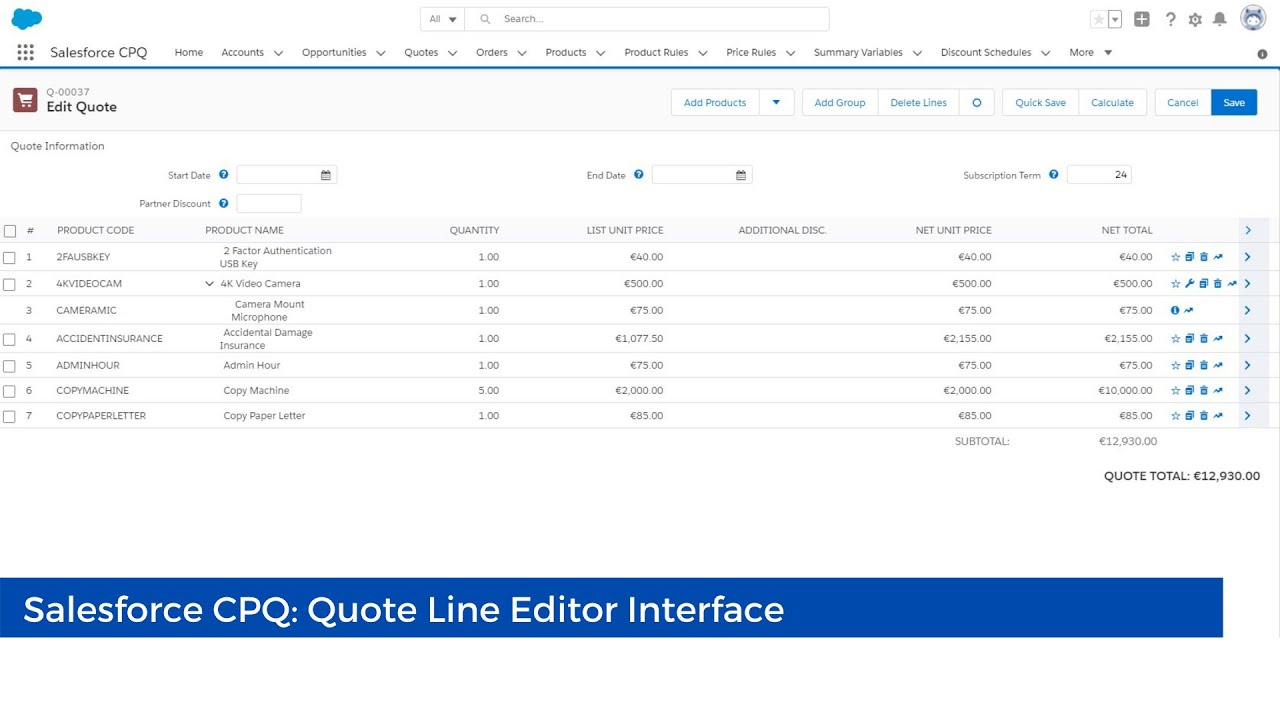Open the Products tab
This screenshot has width=1280, height=720.
(566, 52)
